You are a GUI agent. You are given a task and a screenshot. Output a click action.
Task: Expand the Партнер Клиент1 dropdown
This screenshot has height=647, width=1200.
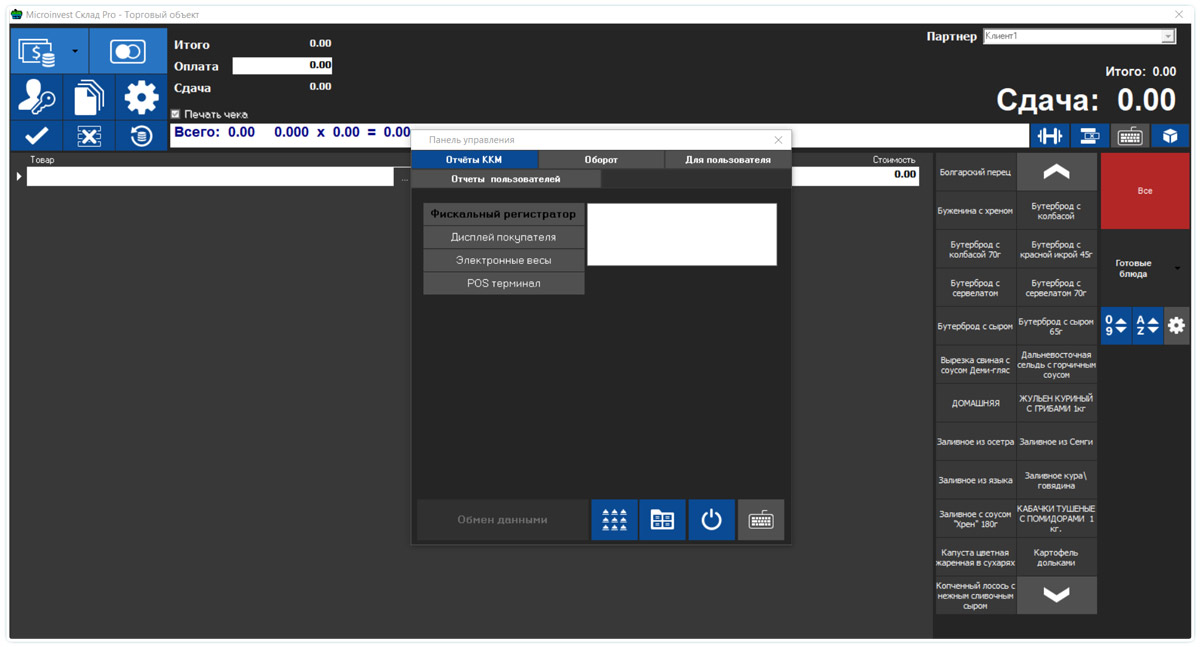(x=1167, y=37)
